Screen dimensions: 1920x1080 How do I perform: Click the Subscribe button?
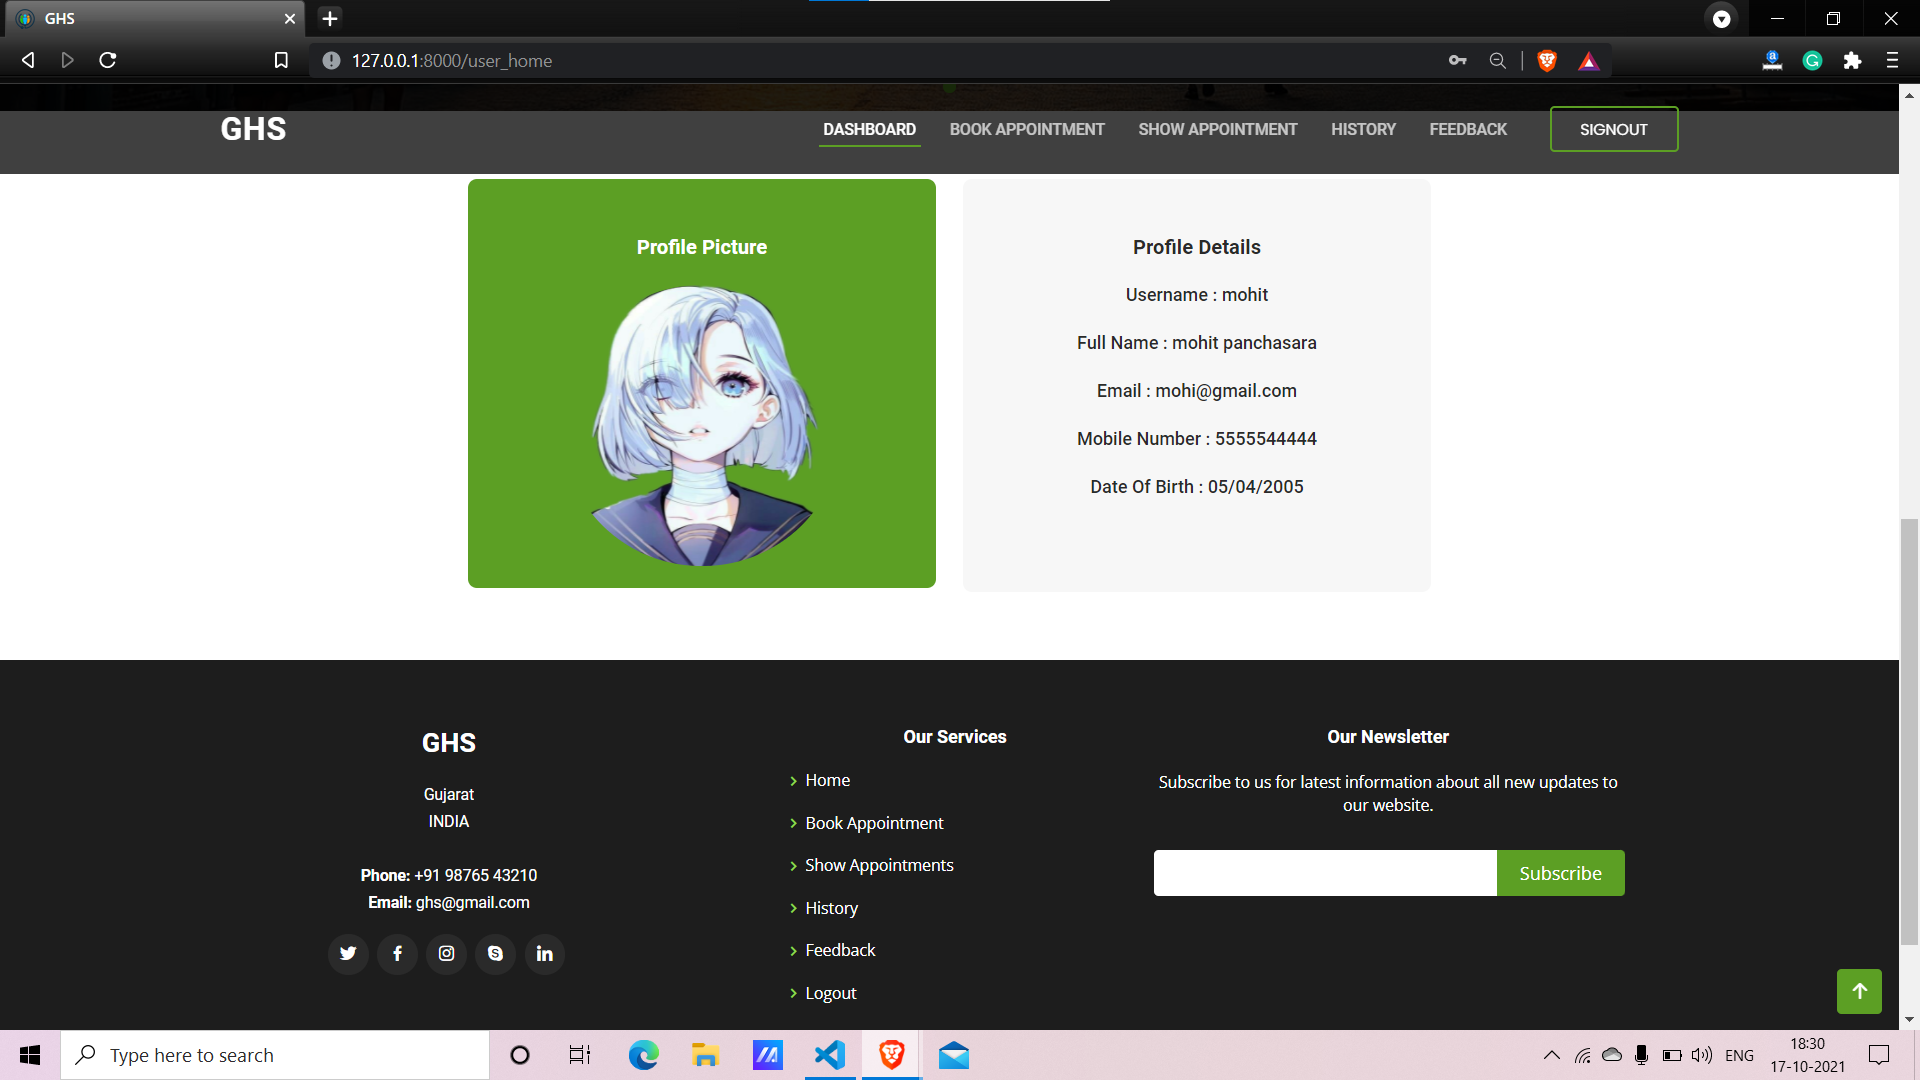tap(1560, 873)
